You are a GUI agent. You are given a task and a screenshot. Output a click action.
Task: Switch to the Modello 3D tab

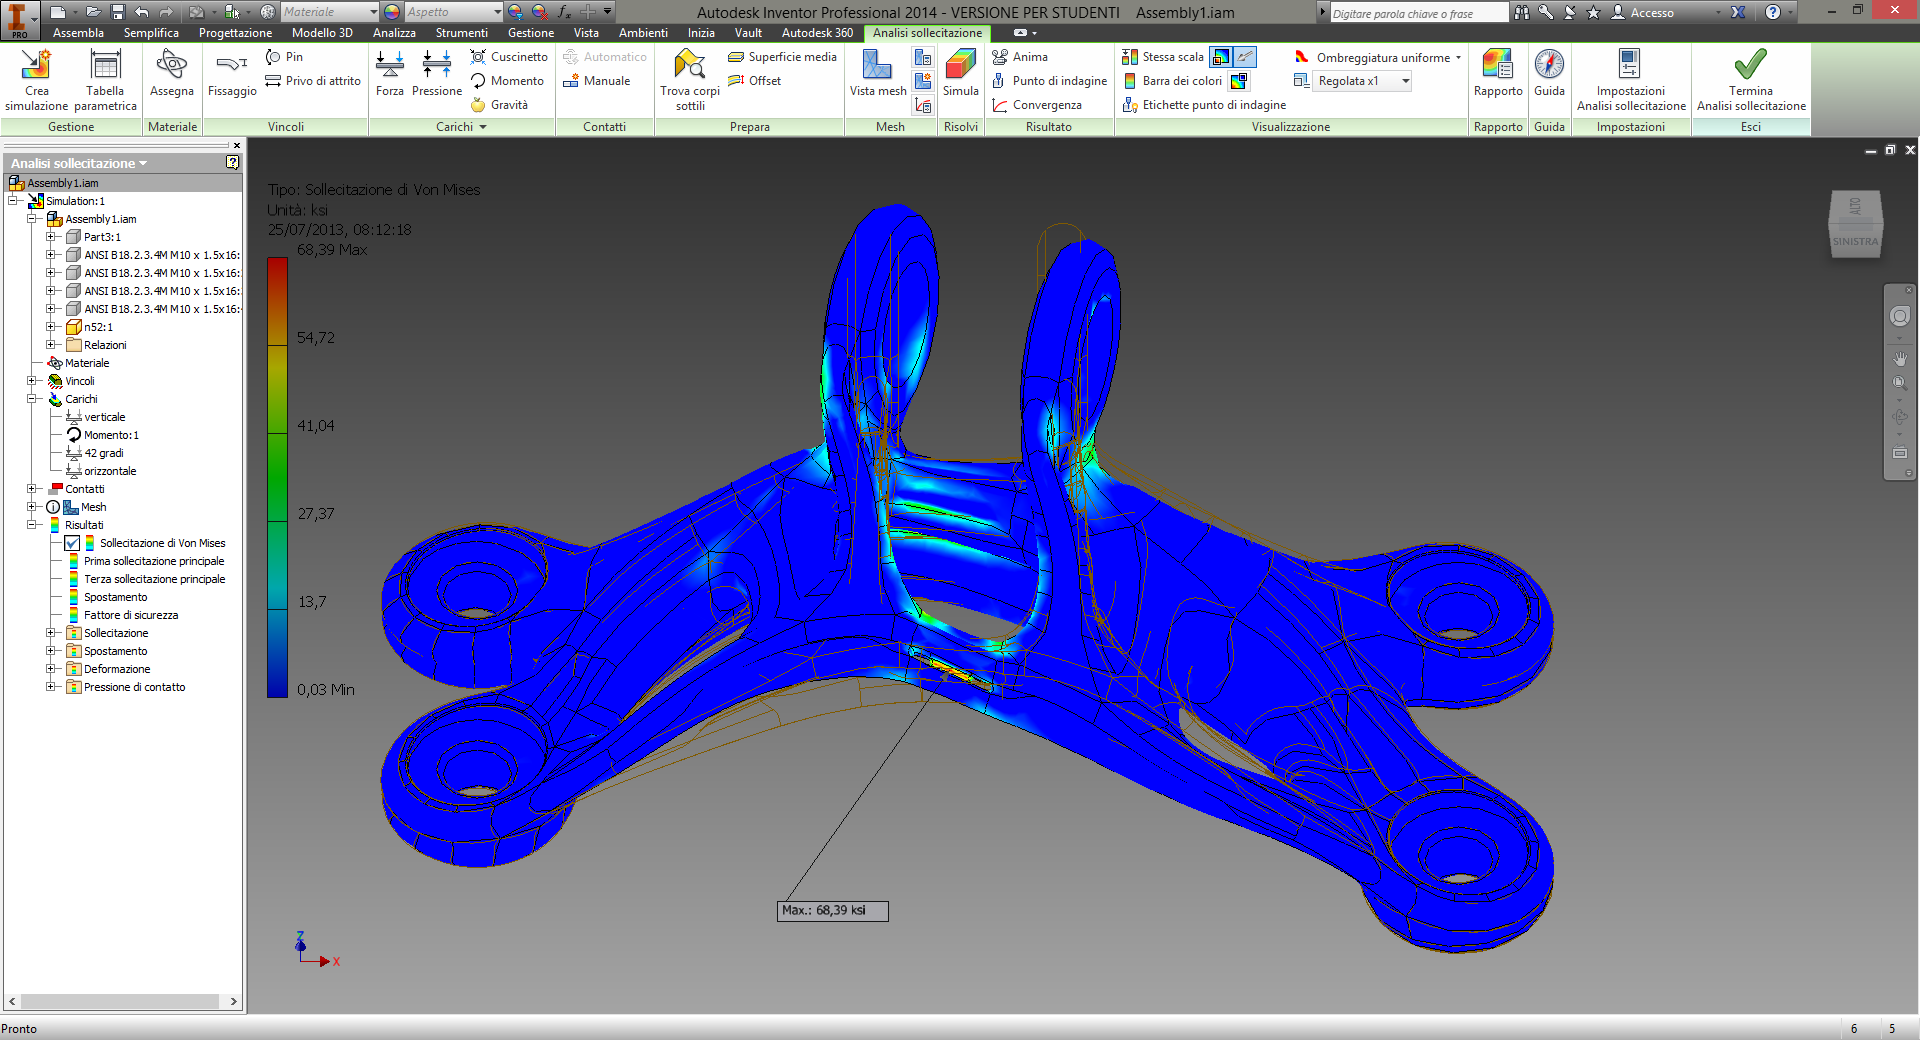322,33
